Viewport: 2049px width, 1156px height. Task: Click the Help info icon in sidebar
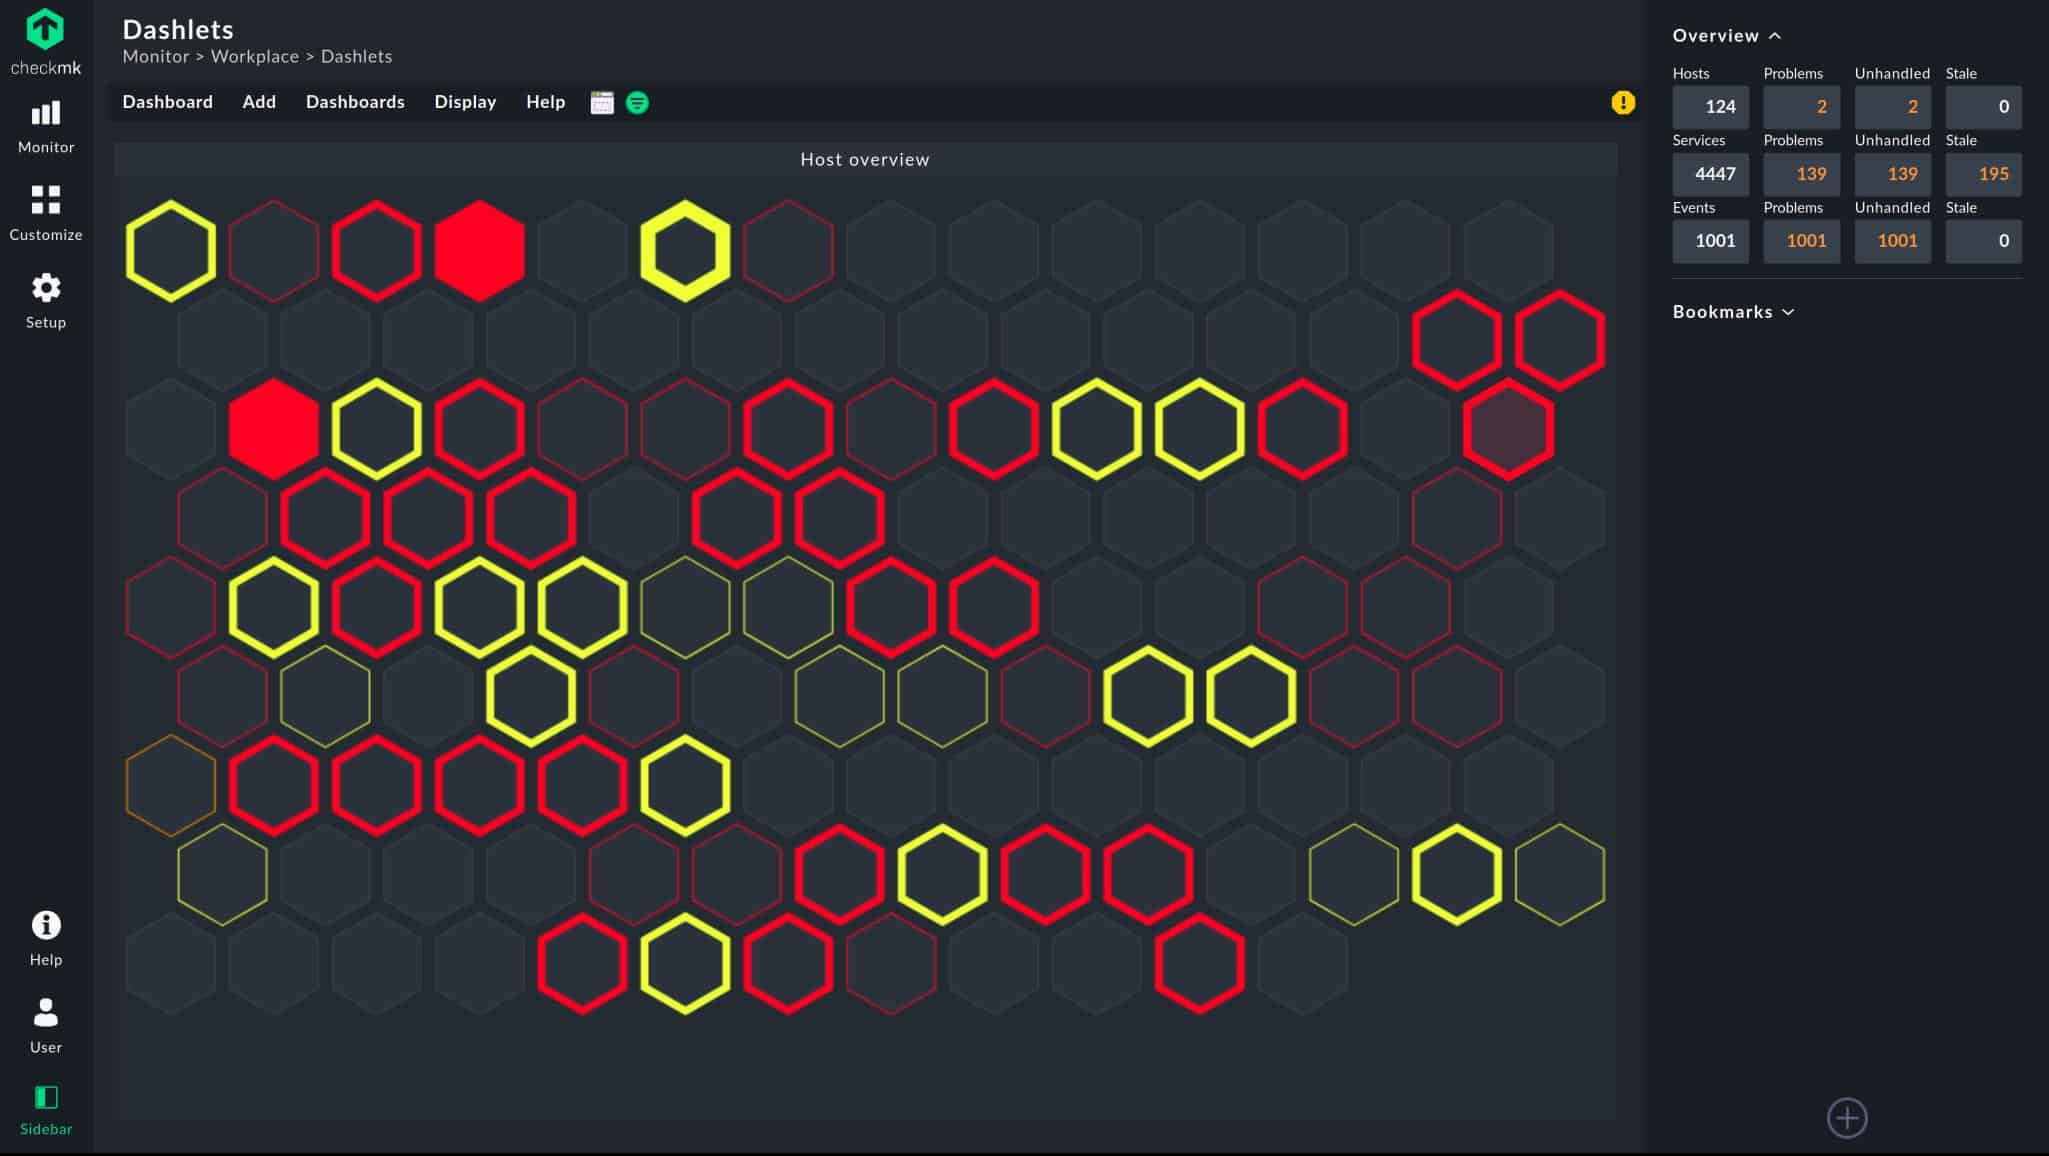[x=46, y=925]
